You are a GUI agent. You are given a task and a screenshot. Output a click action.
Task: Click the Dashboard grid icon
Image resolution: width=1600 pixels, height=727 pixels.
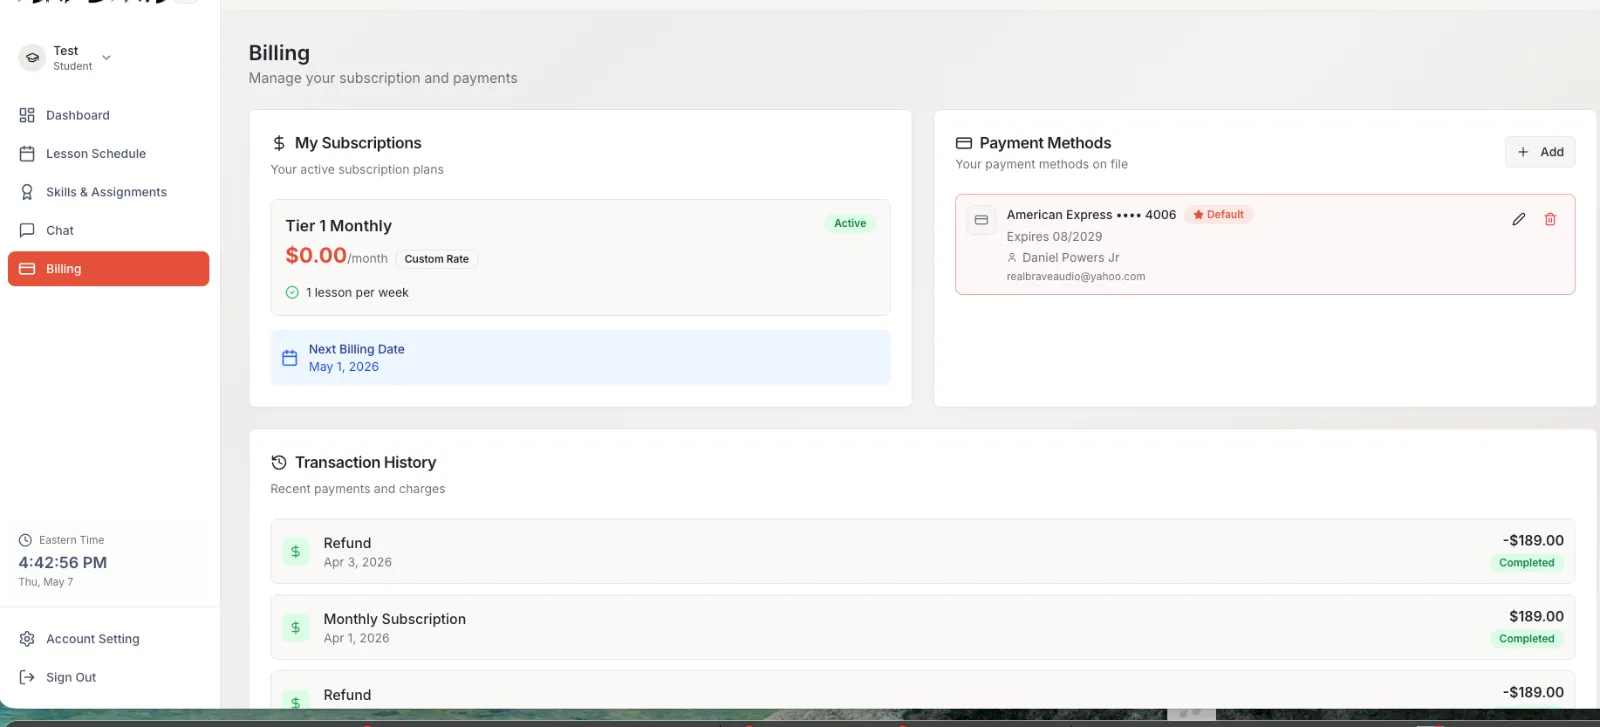(x=27, y=115)
